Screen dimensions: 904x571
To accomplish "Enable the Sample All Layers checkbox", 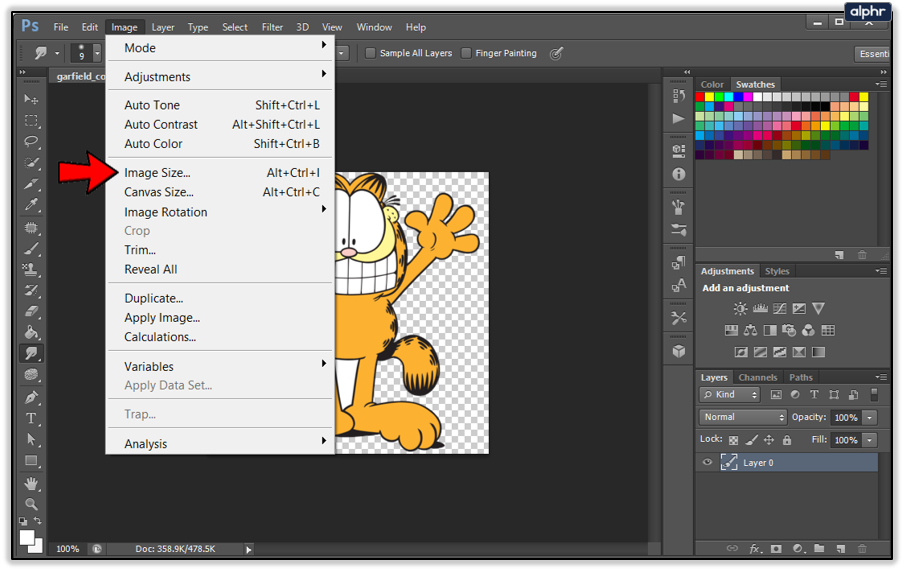I will pos(371,53).
